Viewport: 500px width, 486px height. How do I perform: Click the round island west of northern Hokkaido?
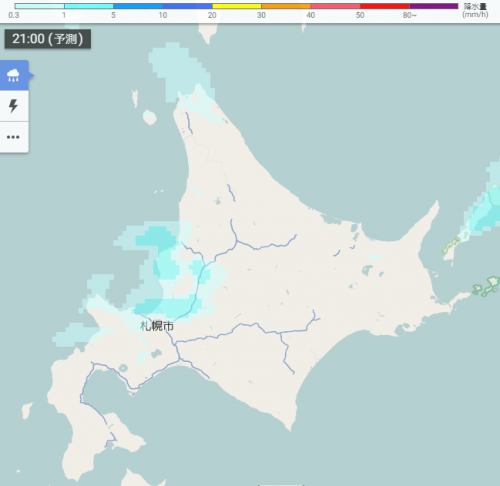pyautogui.click(x=149, y=117)
